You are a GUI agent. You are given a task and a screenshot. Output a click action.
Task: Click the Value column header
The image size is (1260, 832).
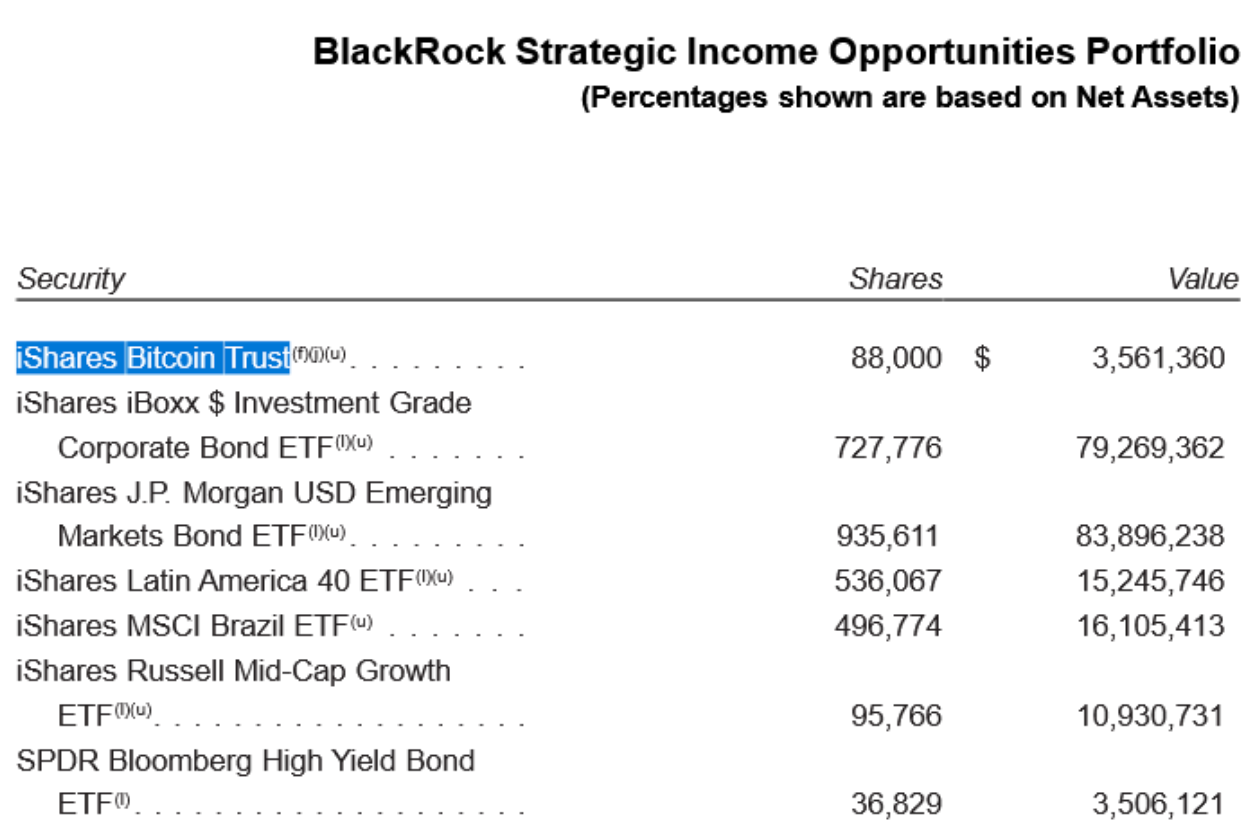(1203, 279)
